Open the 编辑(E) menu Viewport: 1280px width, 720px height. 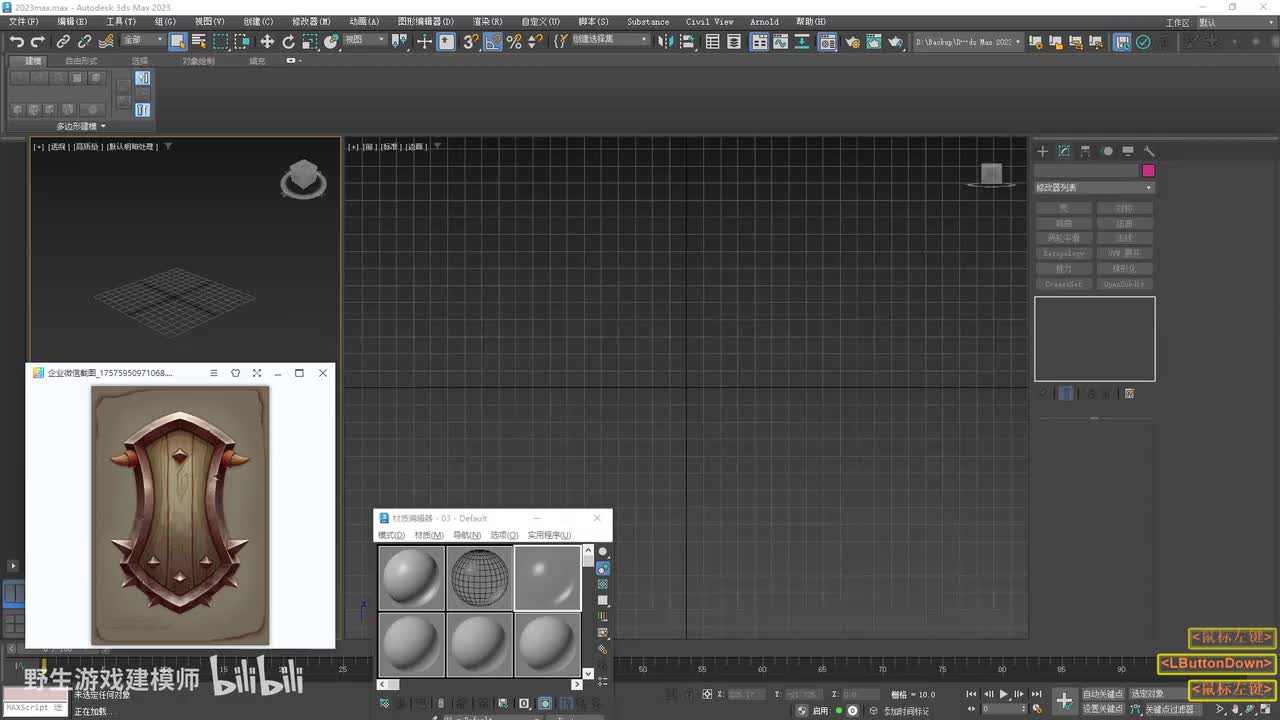72,21
